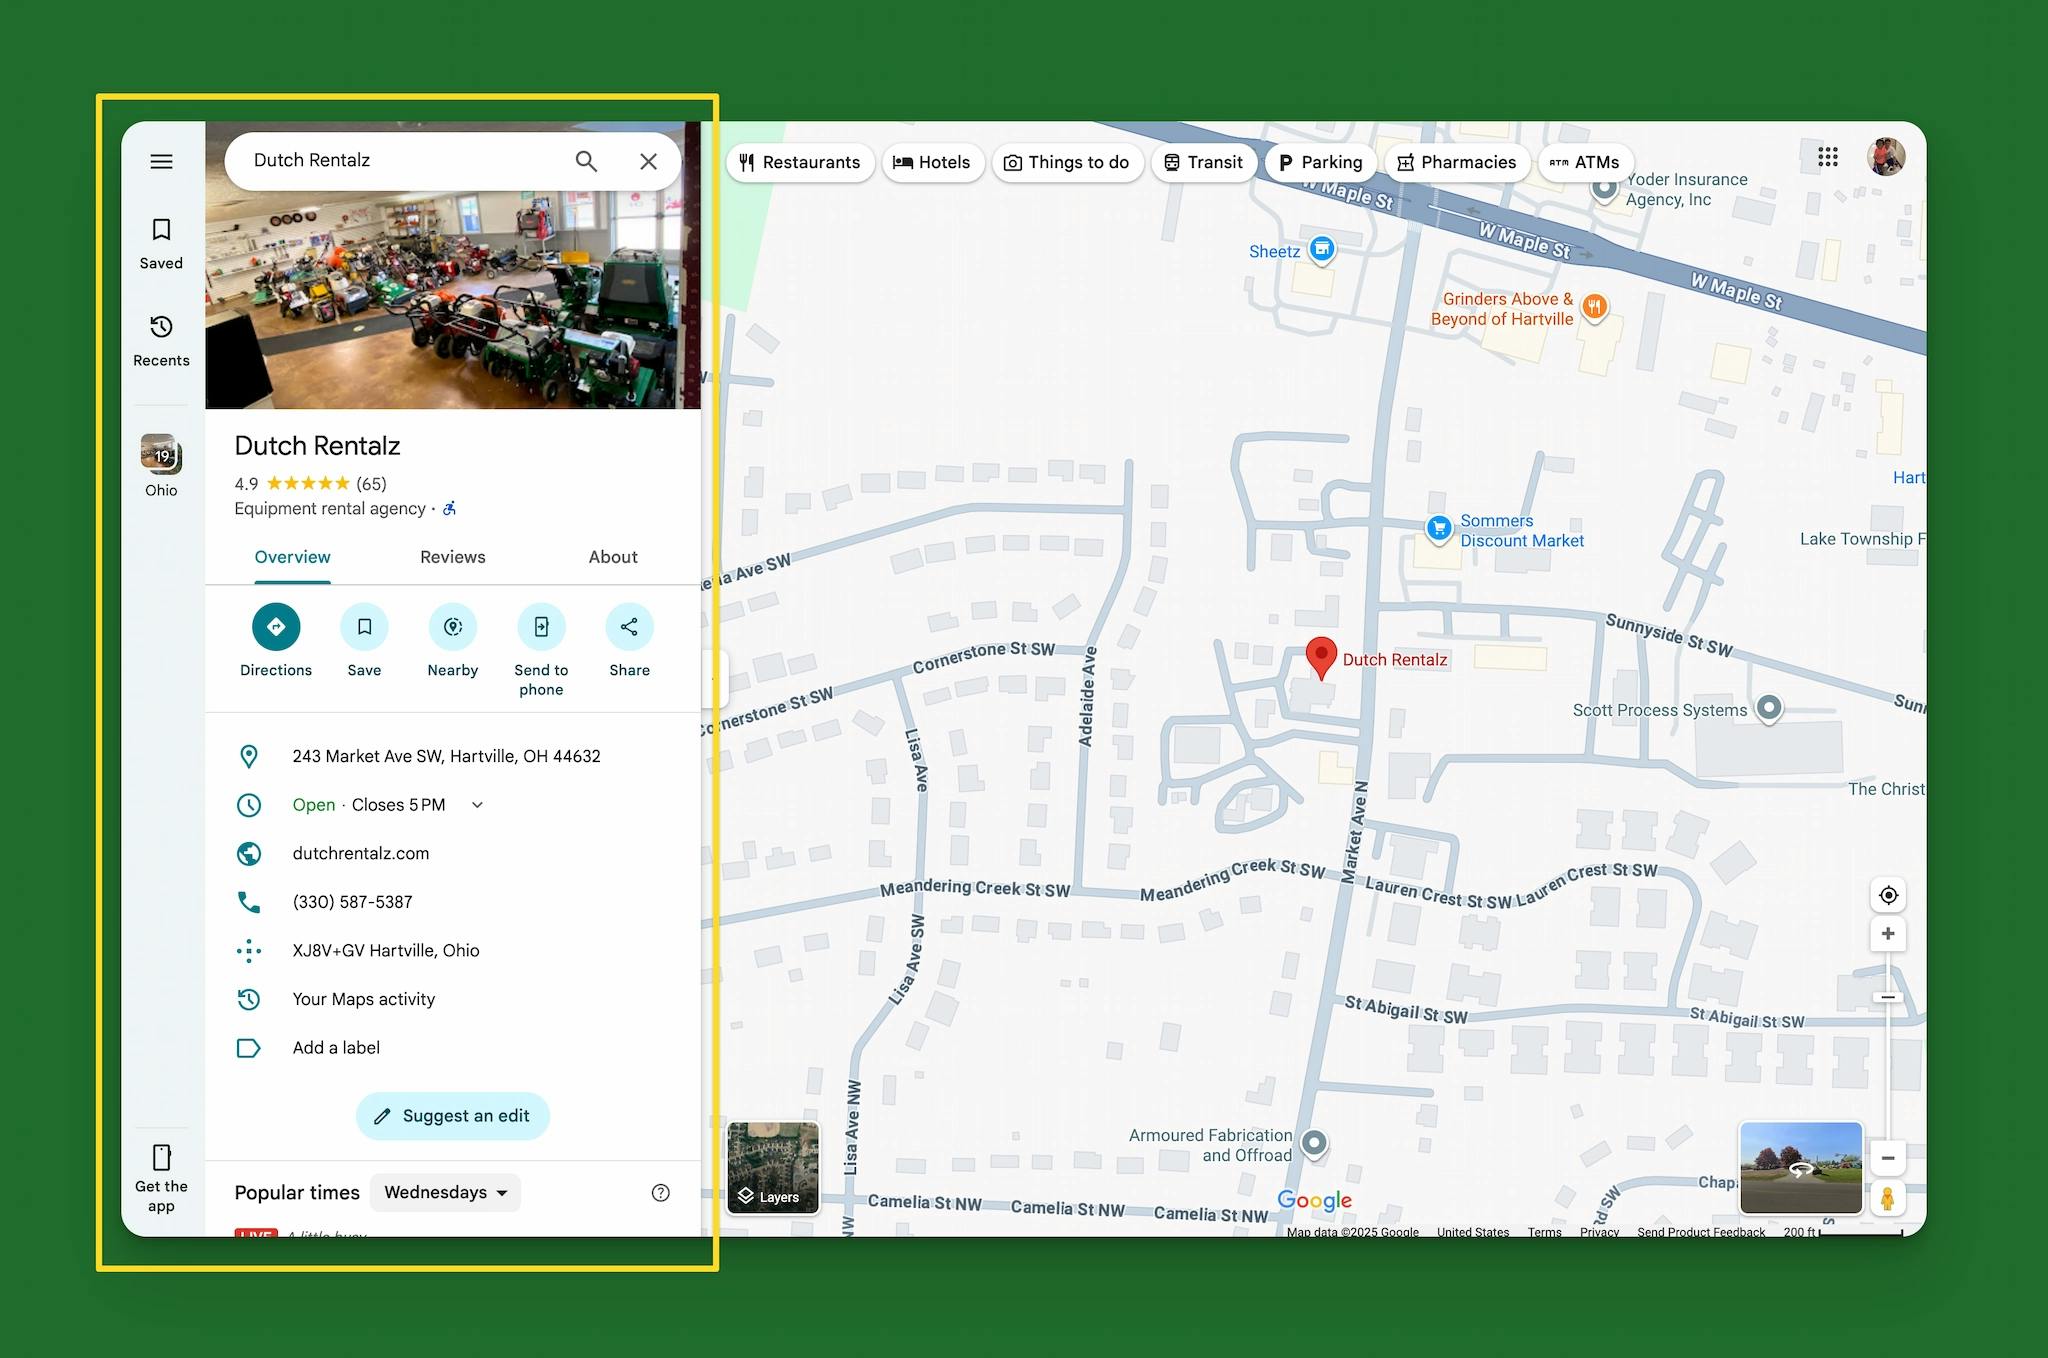Open the Saved places sidebar item
This screenshot has width=2048, height=1358.
tap(161, 244)
